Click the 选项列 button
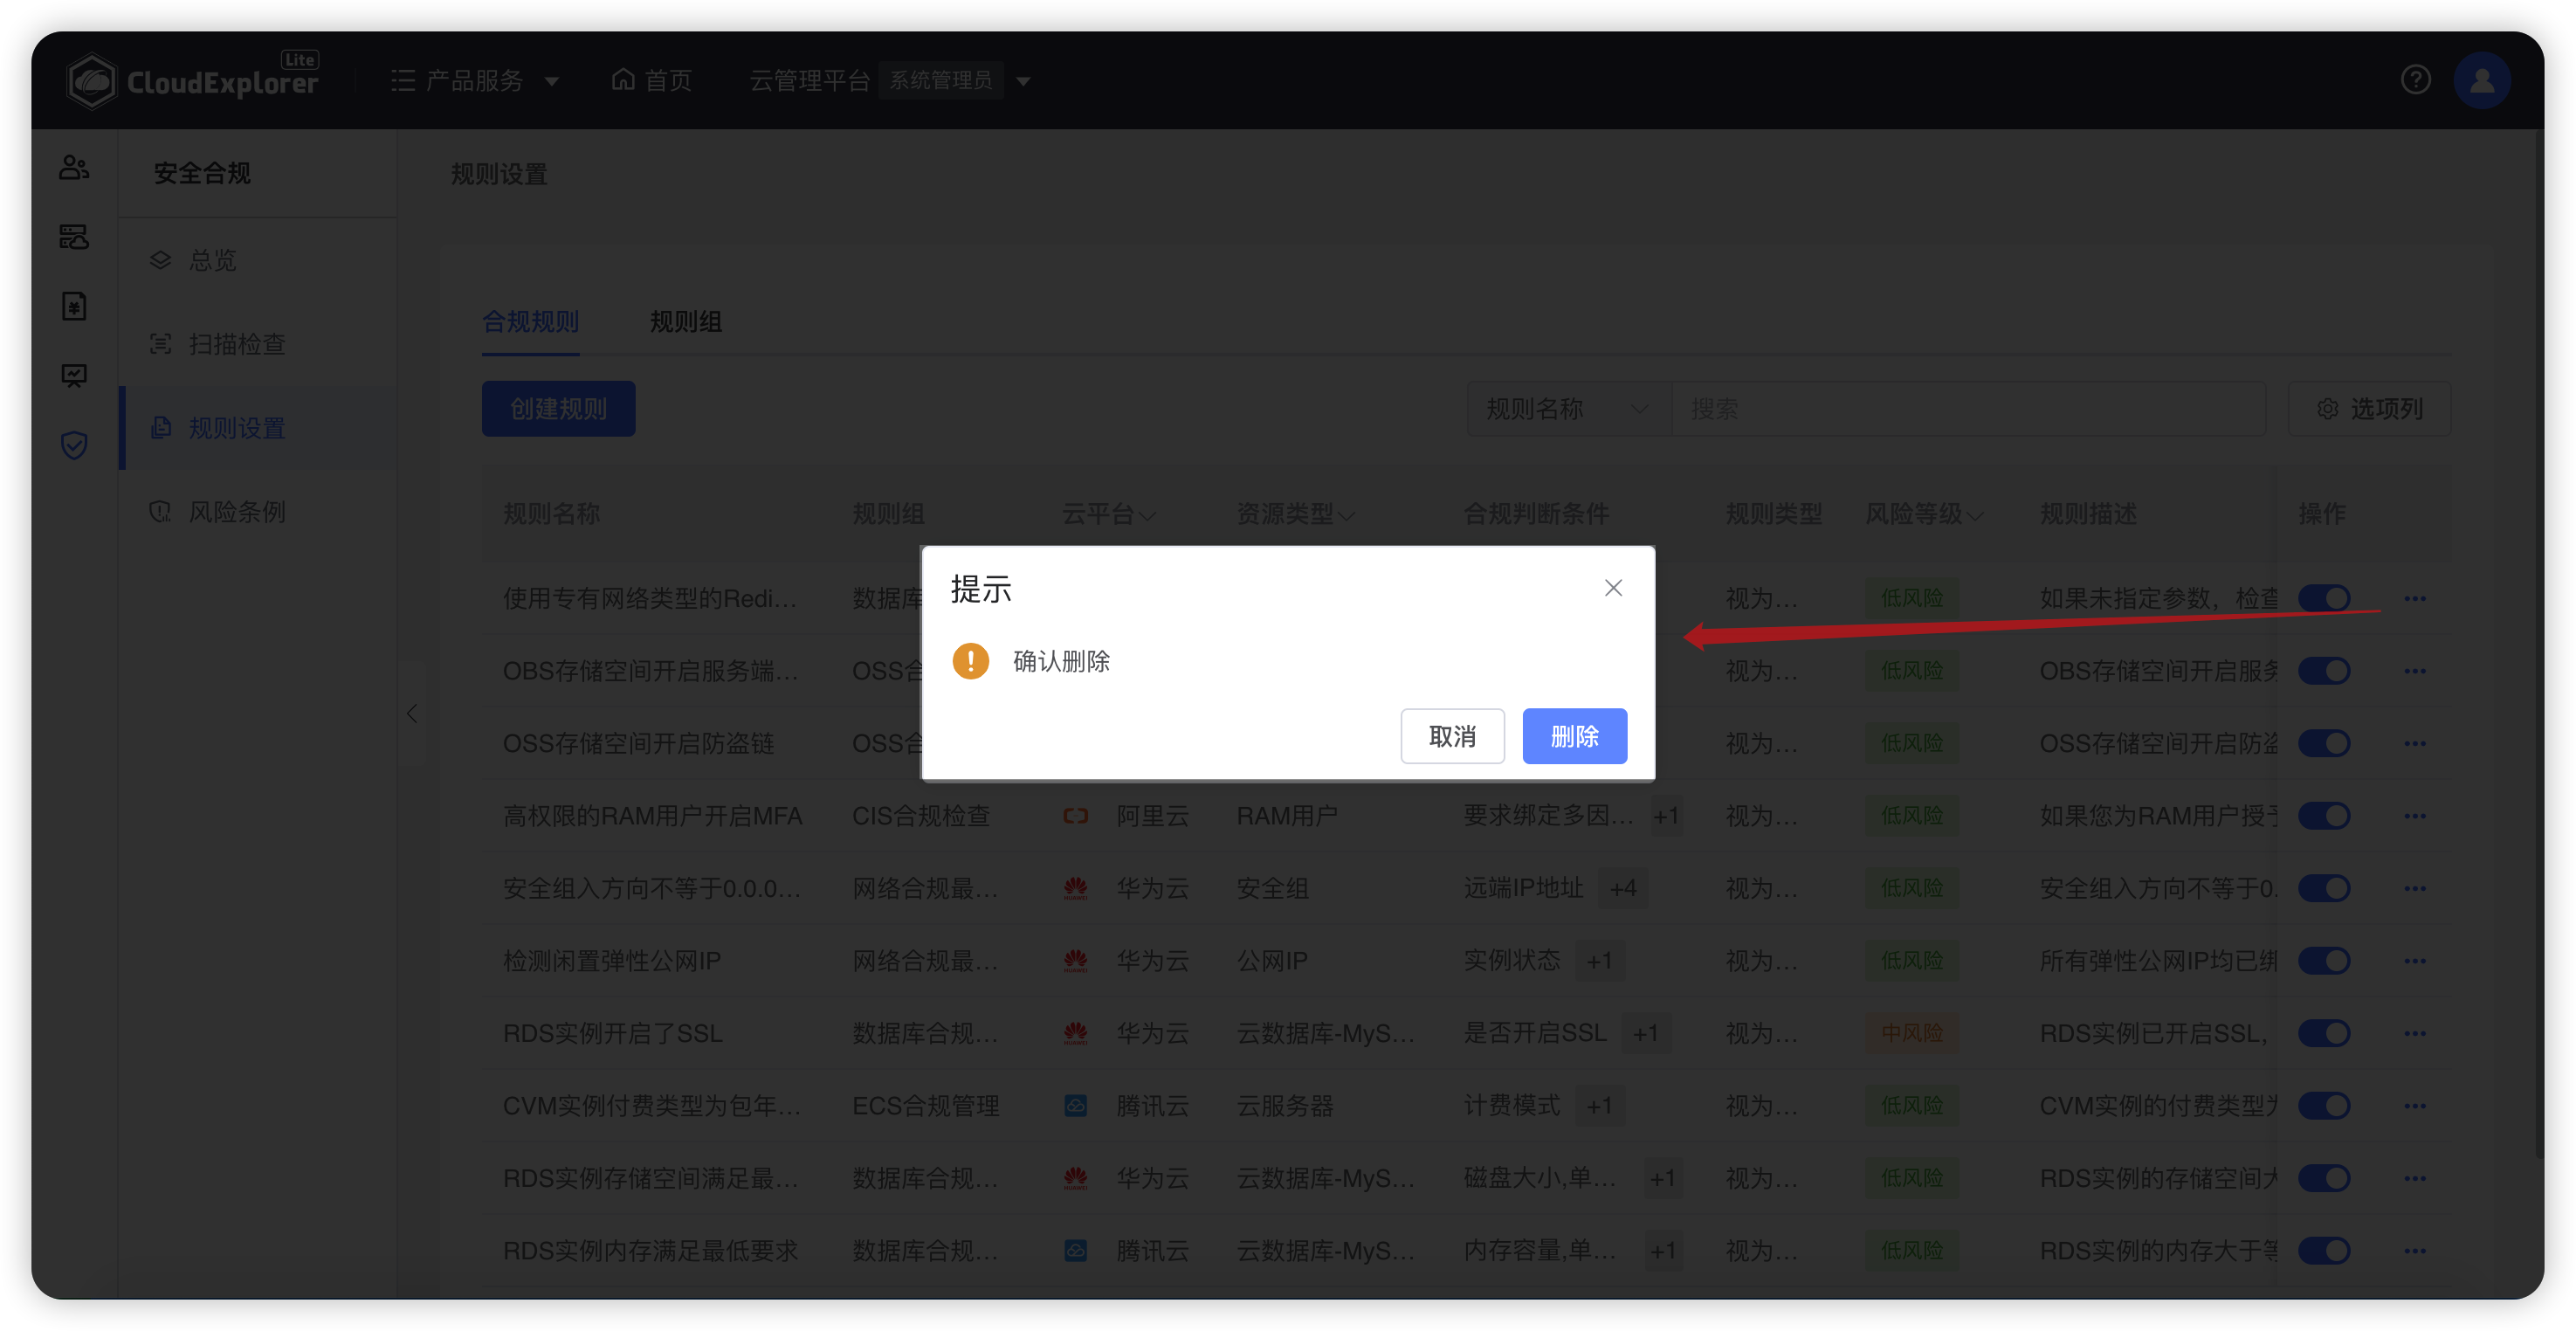The height and width of the screenshot is (1331, 2576). (2369, 409)
